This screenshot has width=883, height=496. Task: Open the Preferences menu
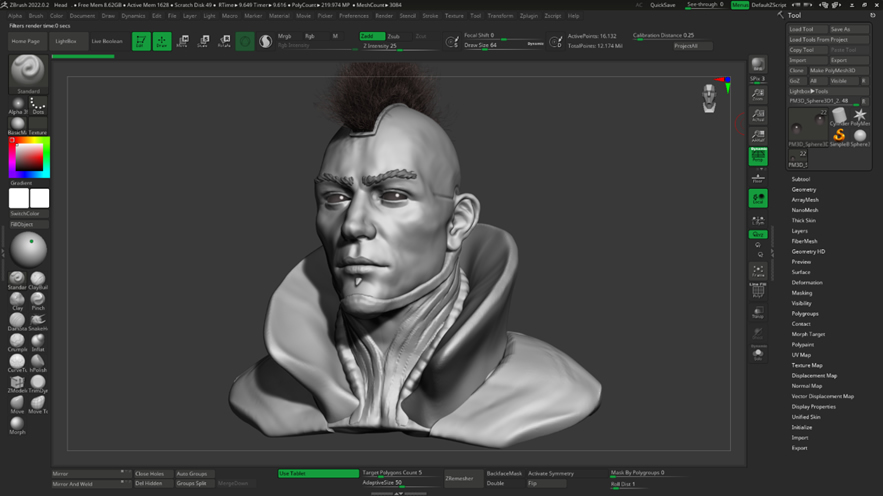tap(354, 16)
